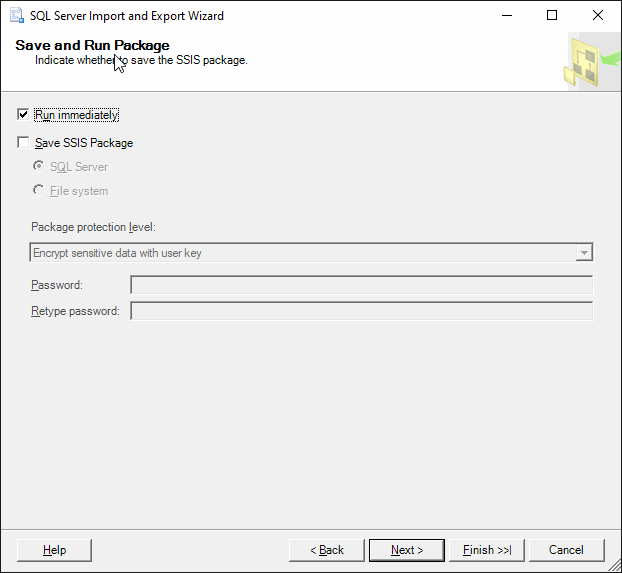Image resolution: width=622 pixels, height=573 pixels.
Task: Click the wizard application icon in title bar
Action: 16,15
